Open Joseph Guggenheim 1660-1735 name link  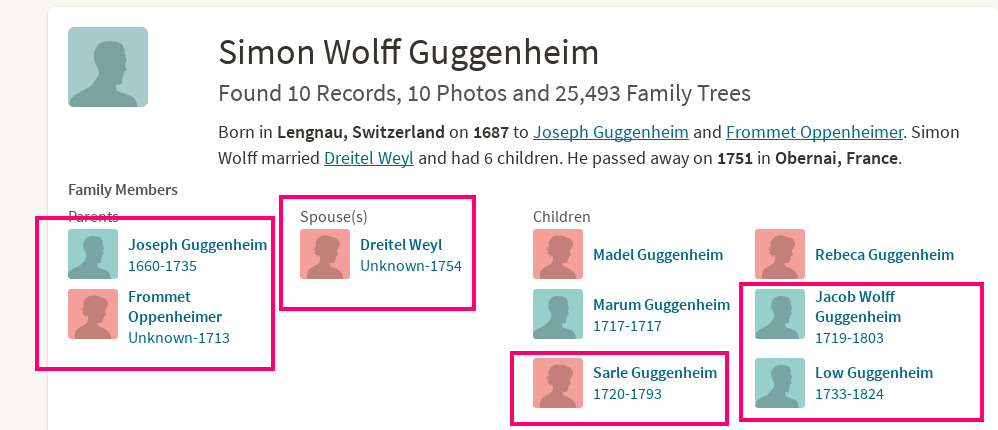coord(197,245)
